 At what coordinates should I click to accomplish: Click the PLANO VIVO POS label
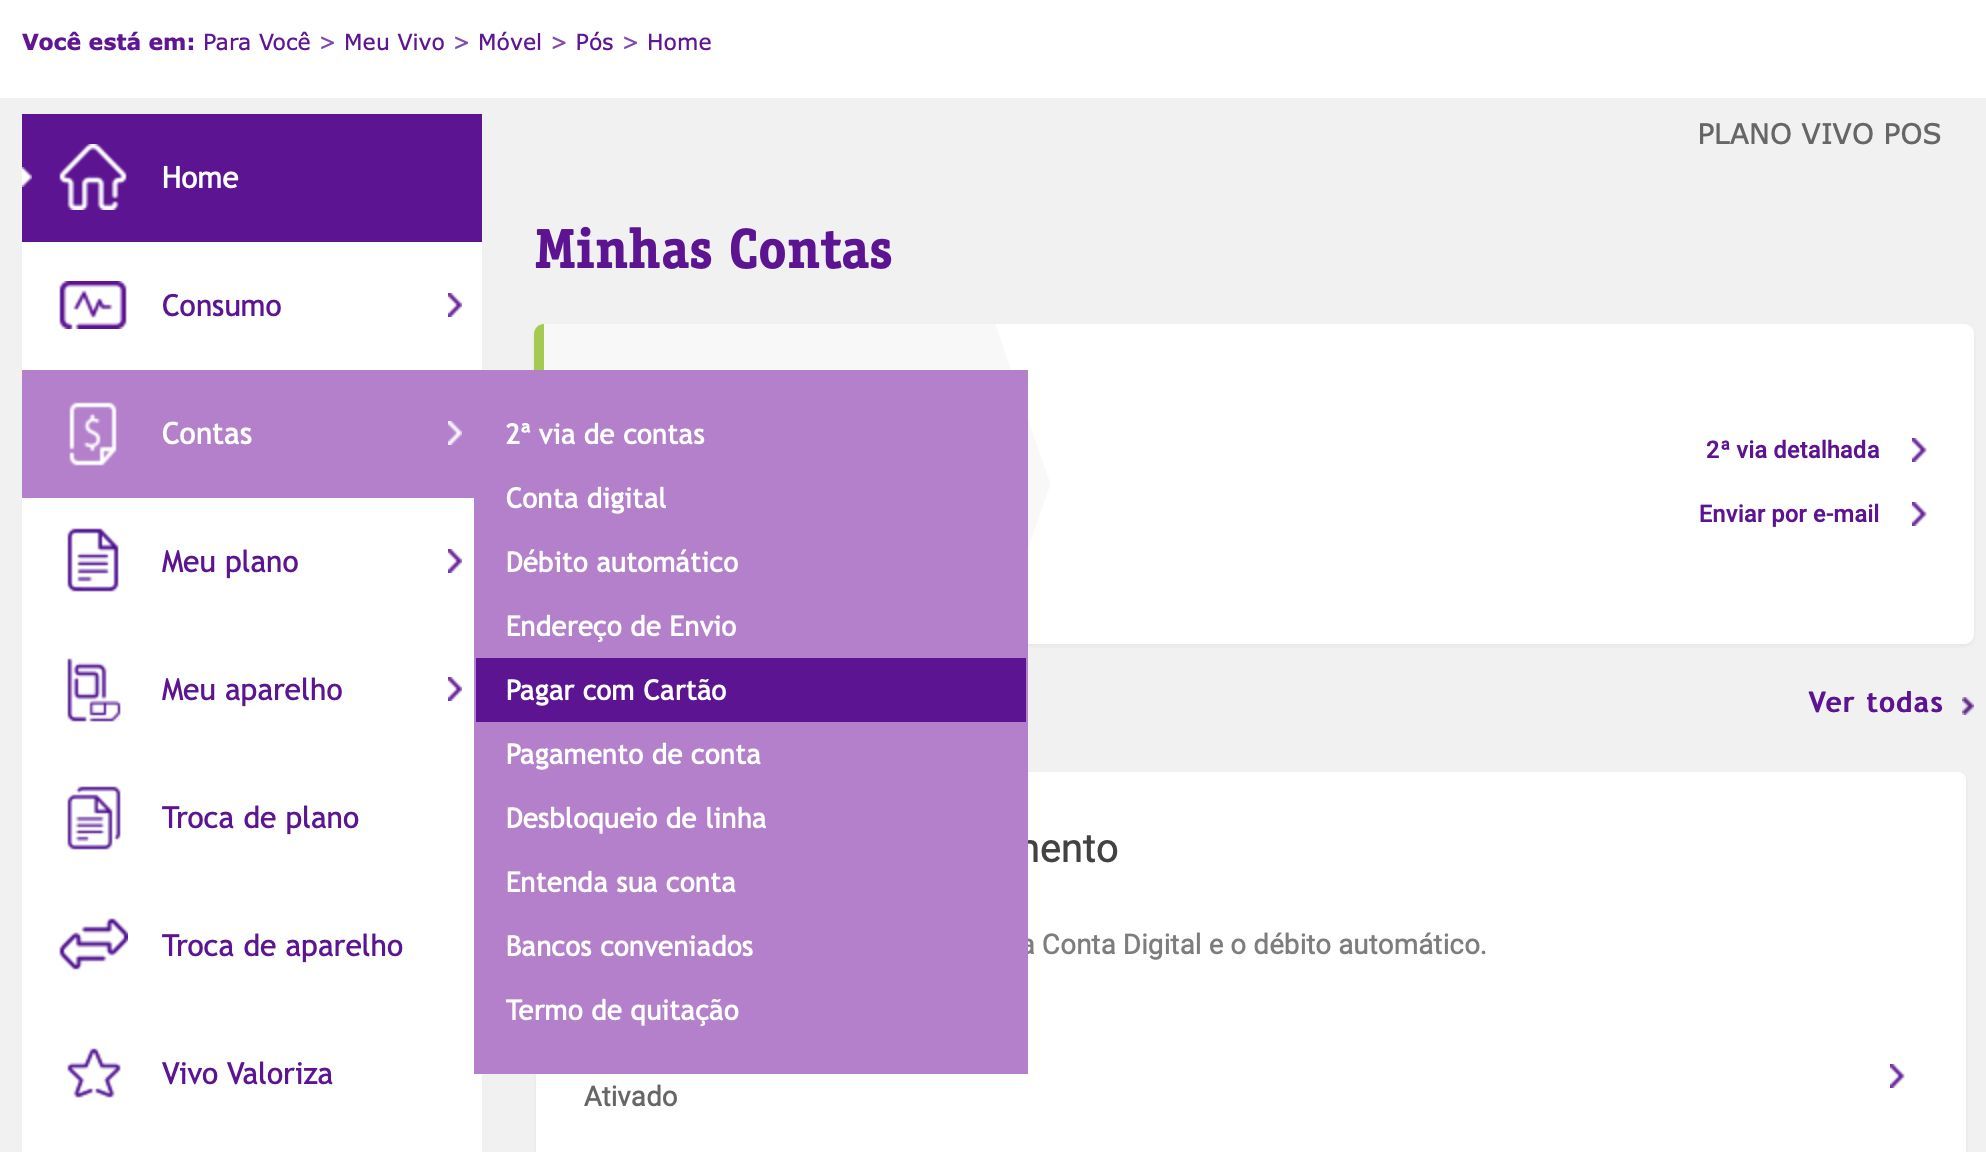(1819, 134)
